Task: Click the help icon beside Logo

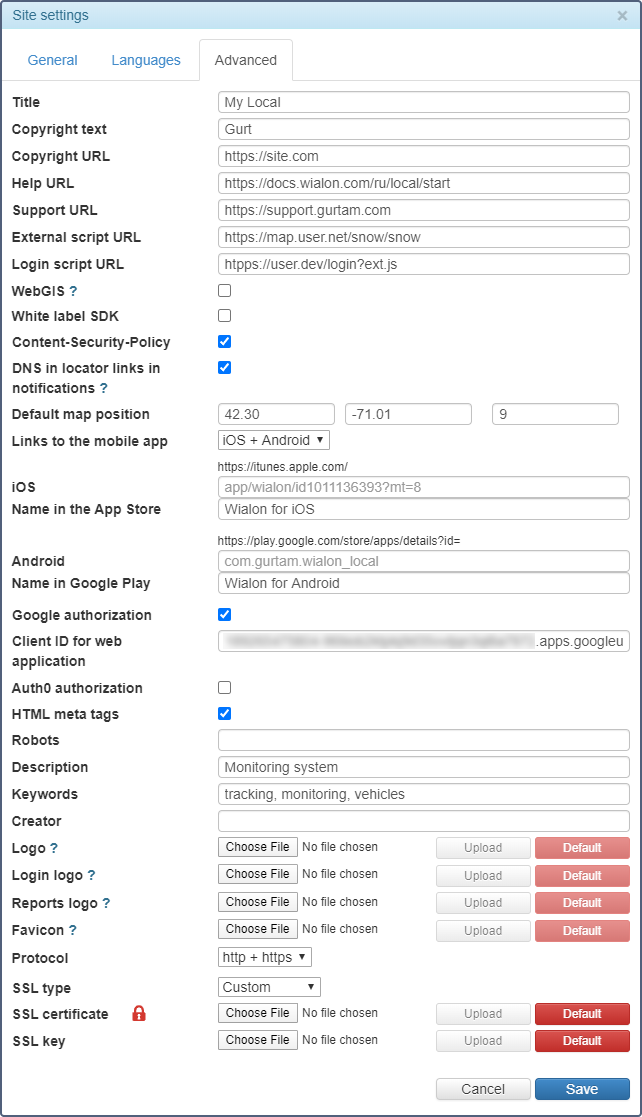Action: click(x=54, y=848)
